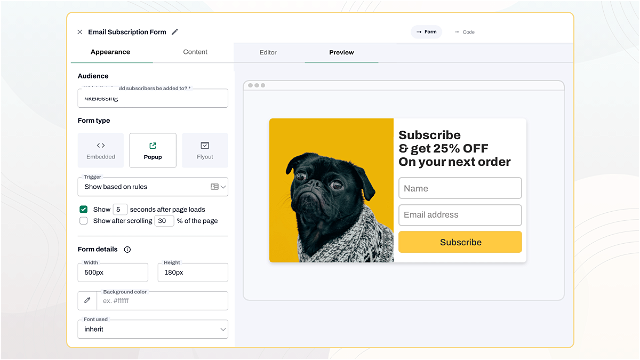Open the background color eyedropper picker
Screen dimensions: 640x360
[87, 301]
